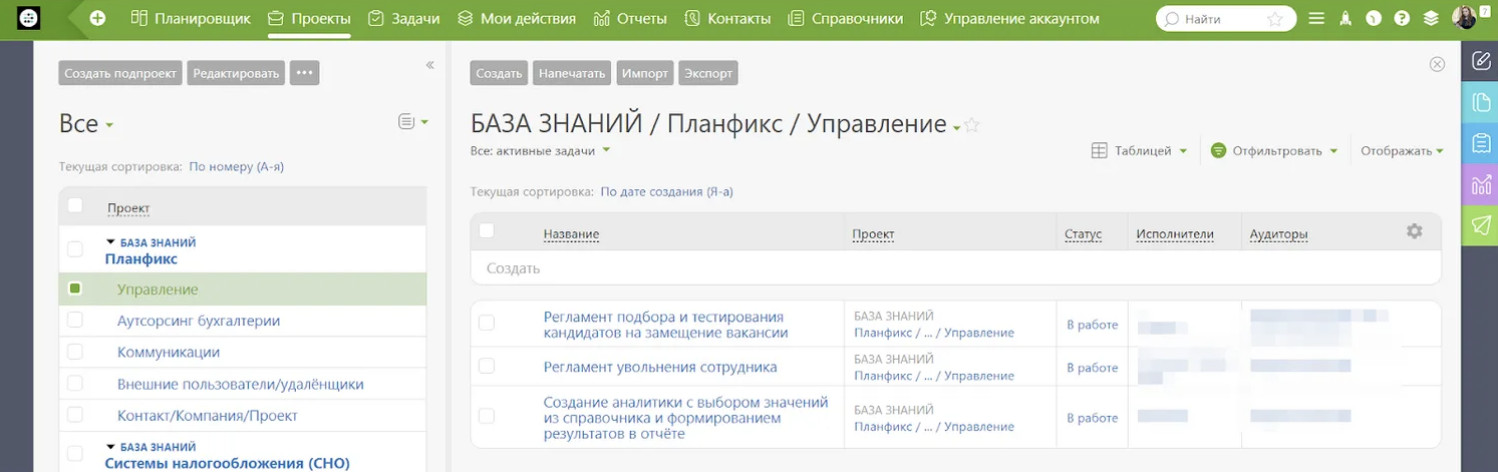The image size is (1498, 472).
Task: Open dropdown arrow next to Управление title
Action: point(956,128)
